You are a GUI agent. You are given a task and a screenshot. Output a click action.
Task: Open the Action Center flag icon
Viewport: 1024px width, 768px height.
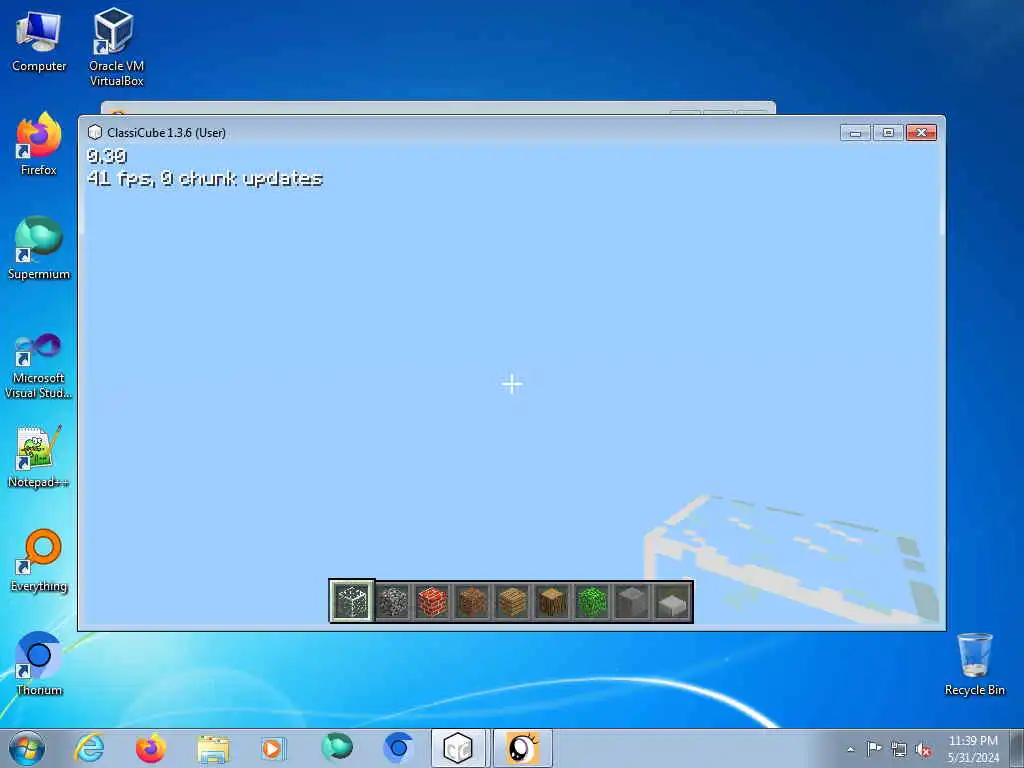(874, 749)
